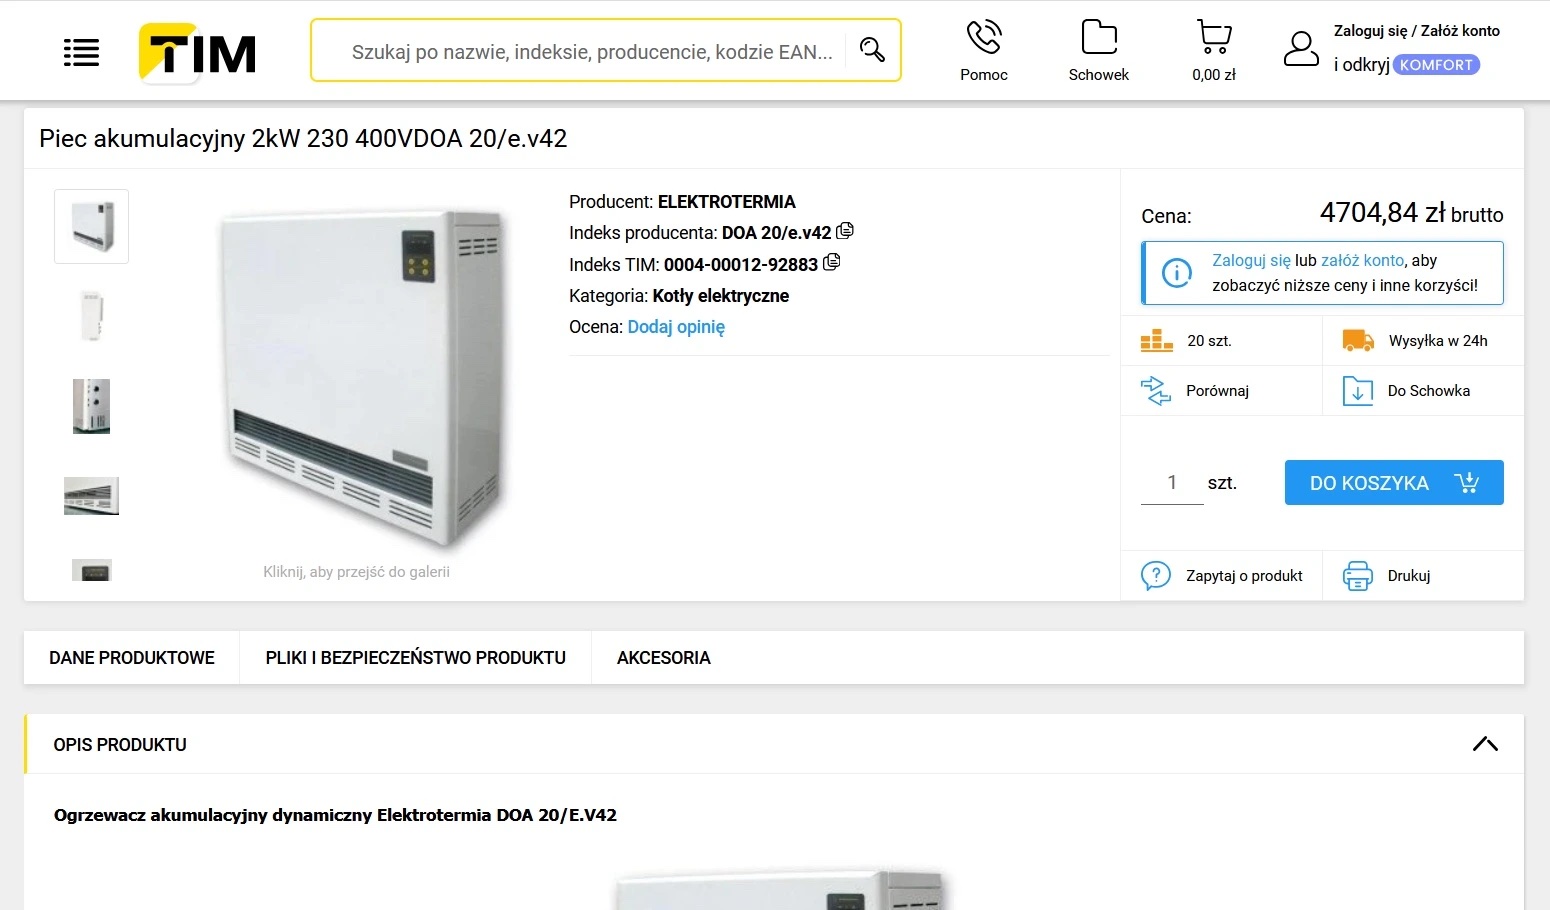
Task: Focus the product search field
Action: click(591, 52)
